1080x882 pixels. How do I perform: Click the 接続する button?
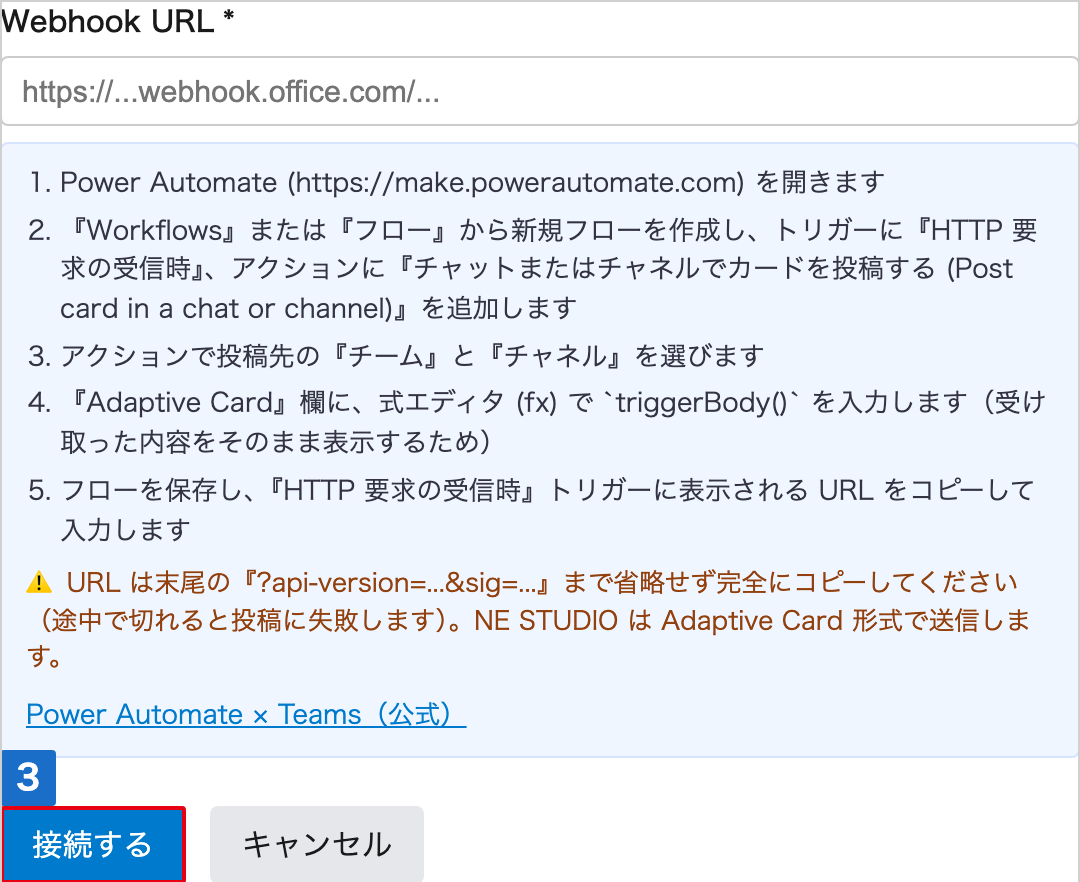tap(94, 844)
